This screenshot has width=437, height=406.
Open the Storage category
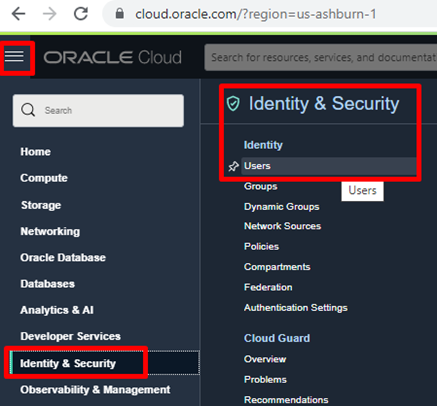(41, 205)
